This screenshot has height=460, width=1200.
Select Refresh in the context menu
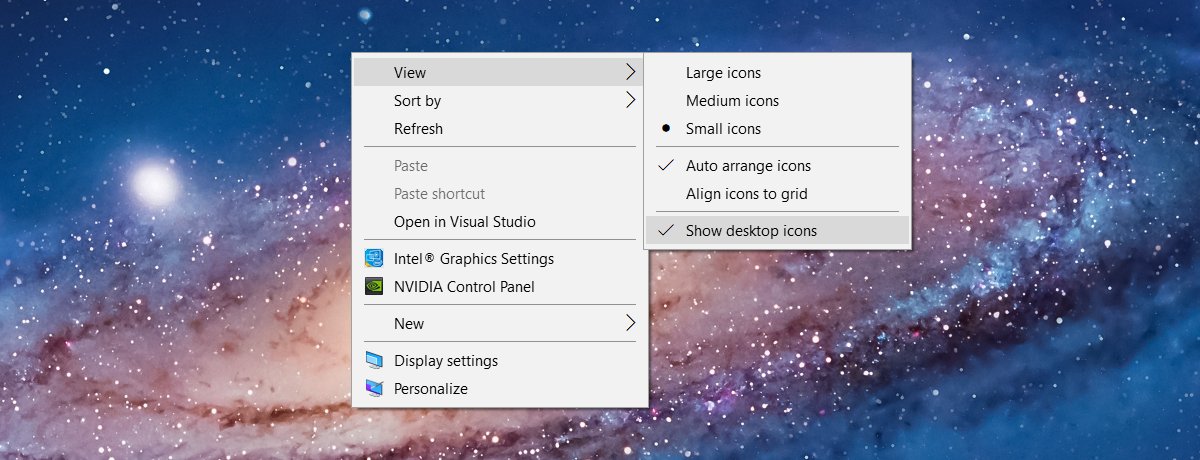click(500, 128)
